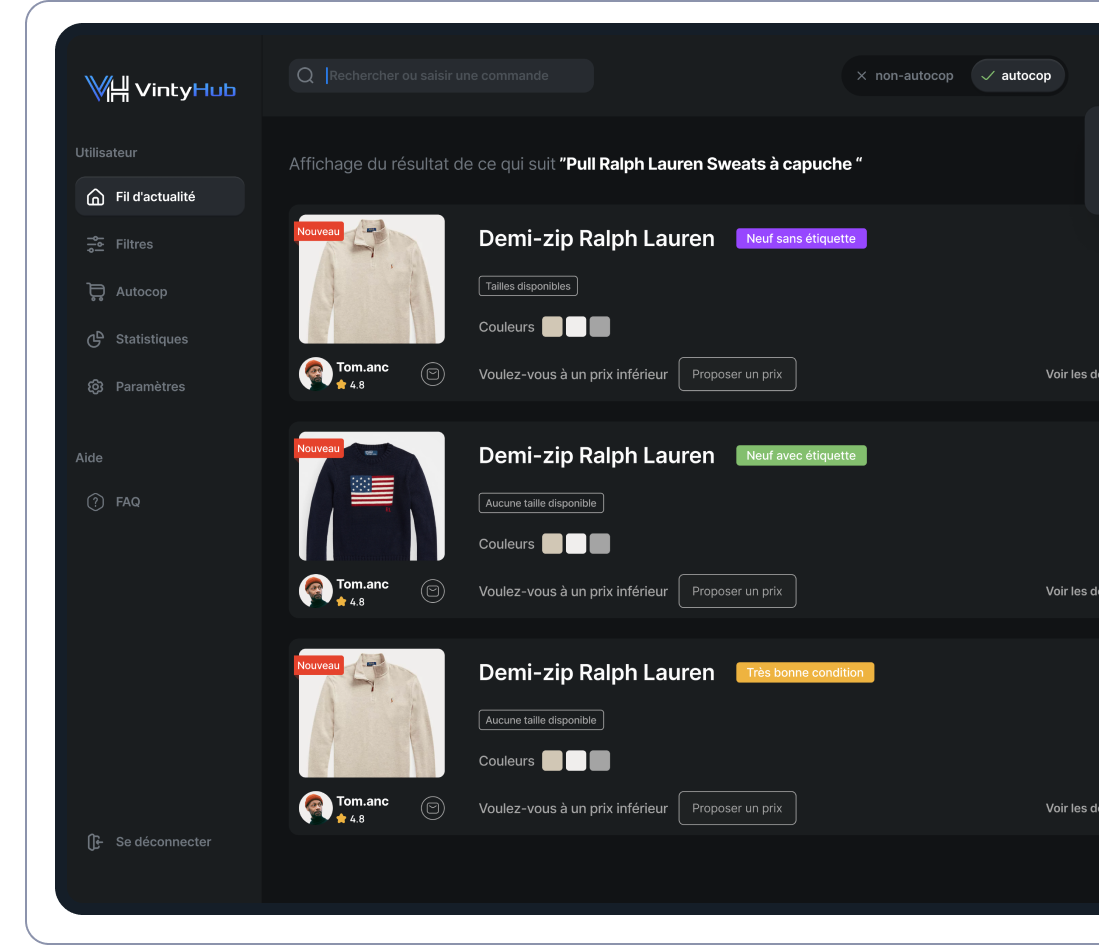Message the seller of the first listing
The image size is (1099, 945).
432,374
